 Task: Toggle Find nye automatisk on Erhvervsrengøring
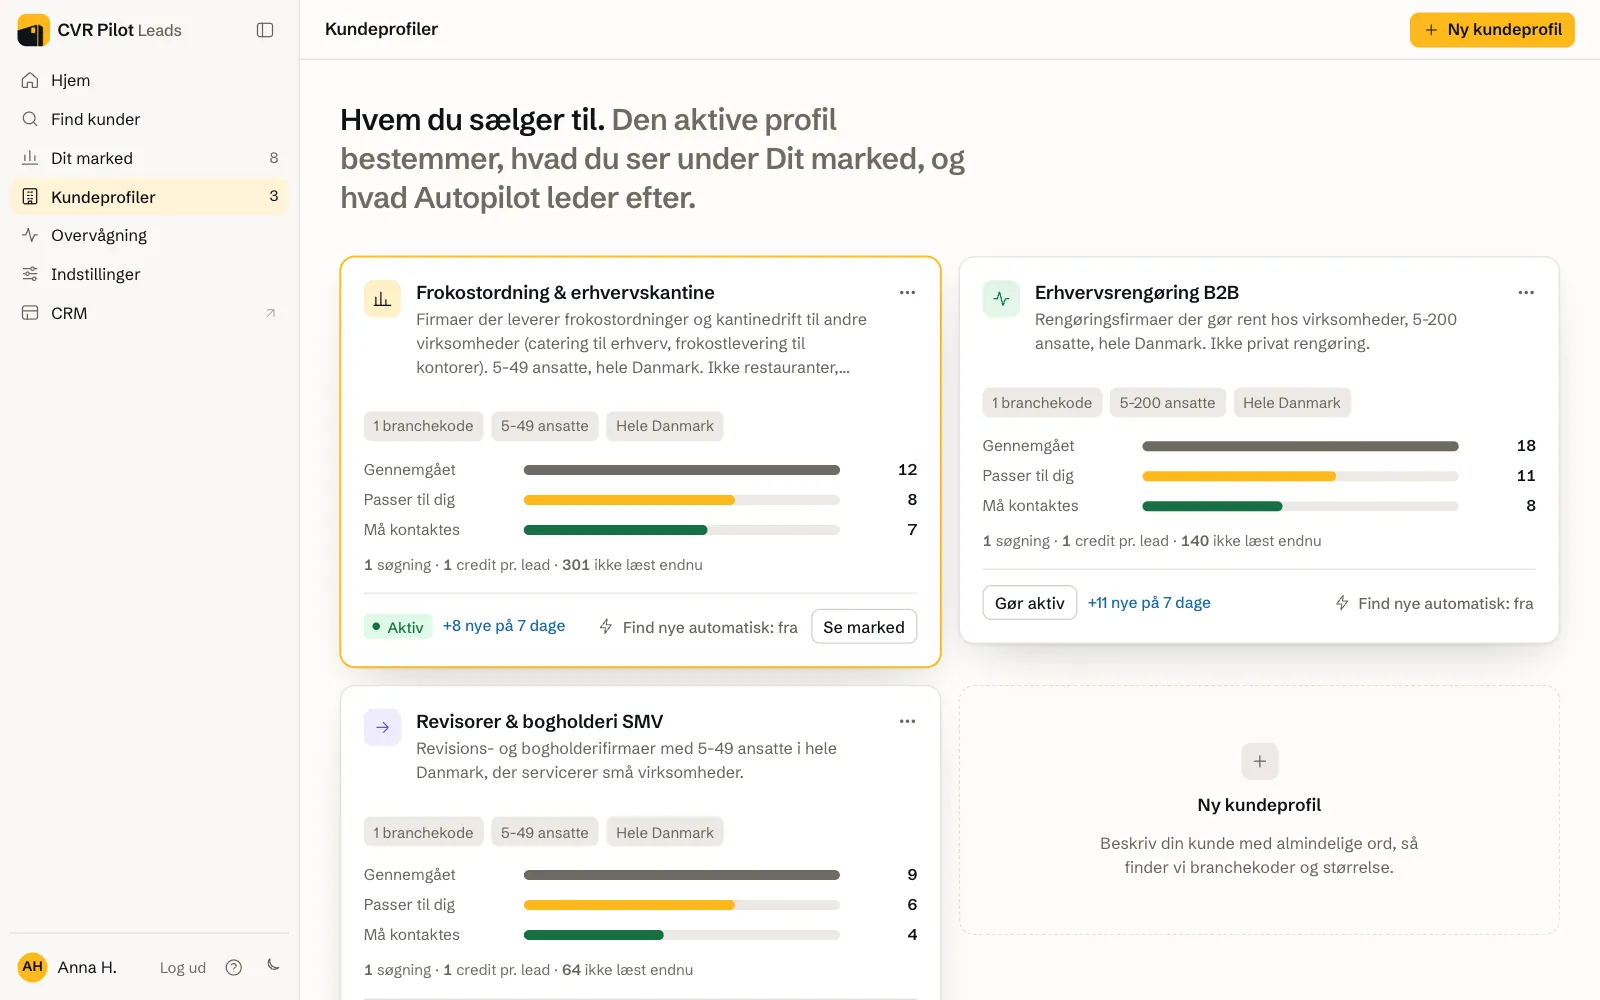pos(1434,603)
